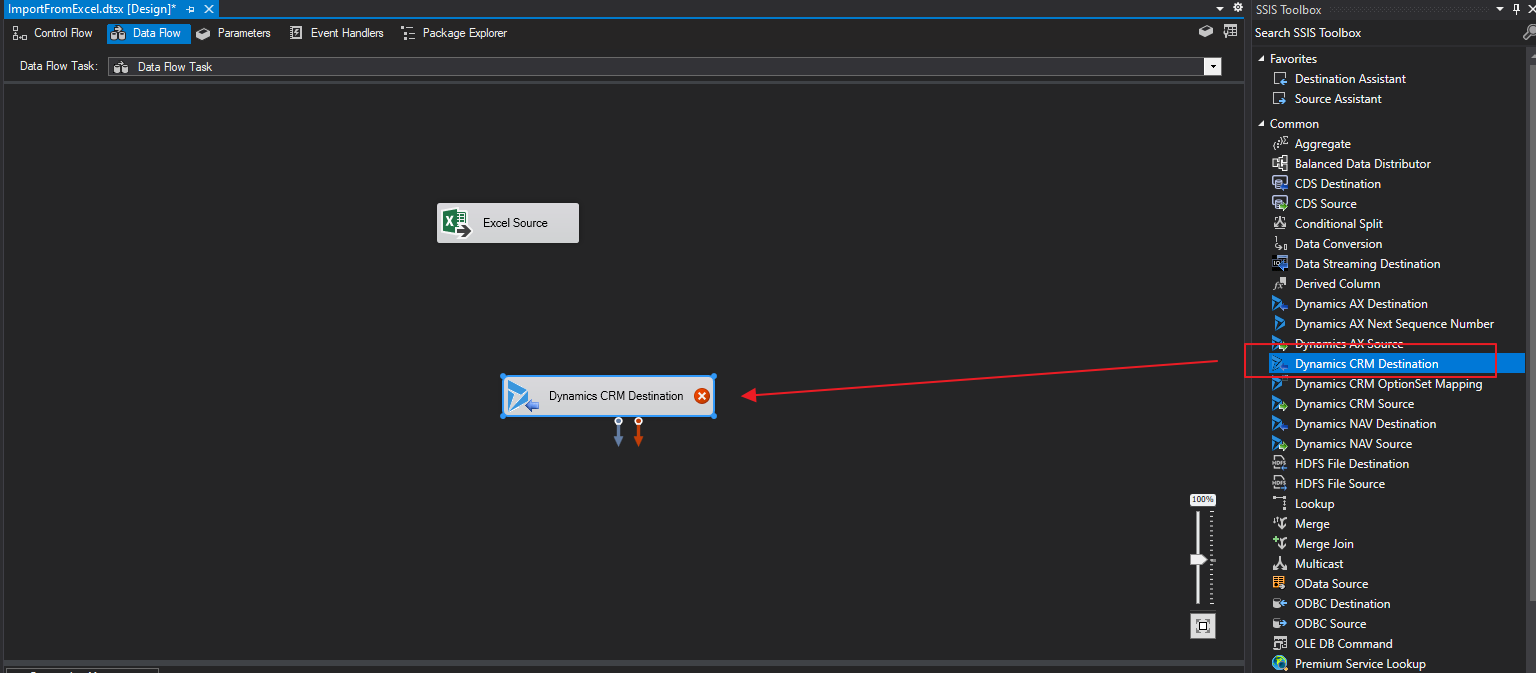The width and height of the screenshot is (1536, 673).
Task: Select OData Source in the toolbox
Action: tap(1331, 584)
